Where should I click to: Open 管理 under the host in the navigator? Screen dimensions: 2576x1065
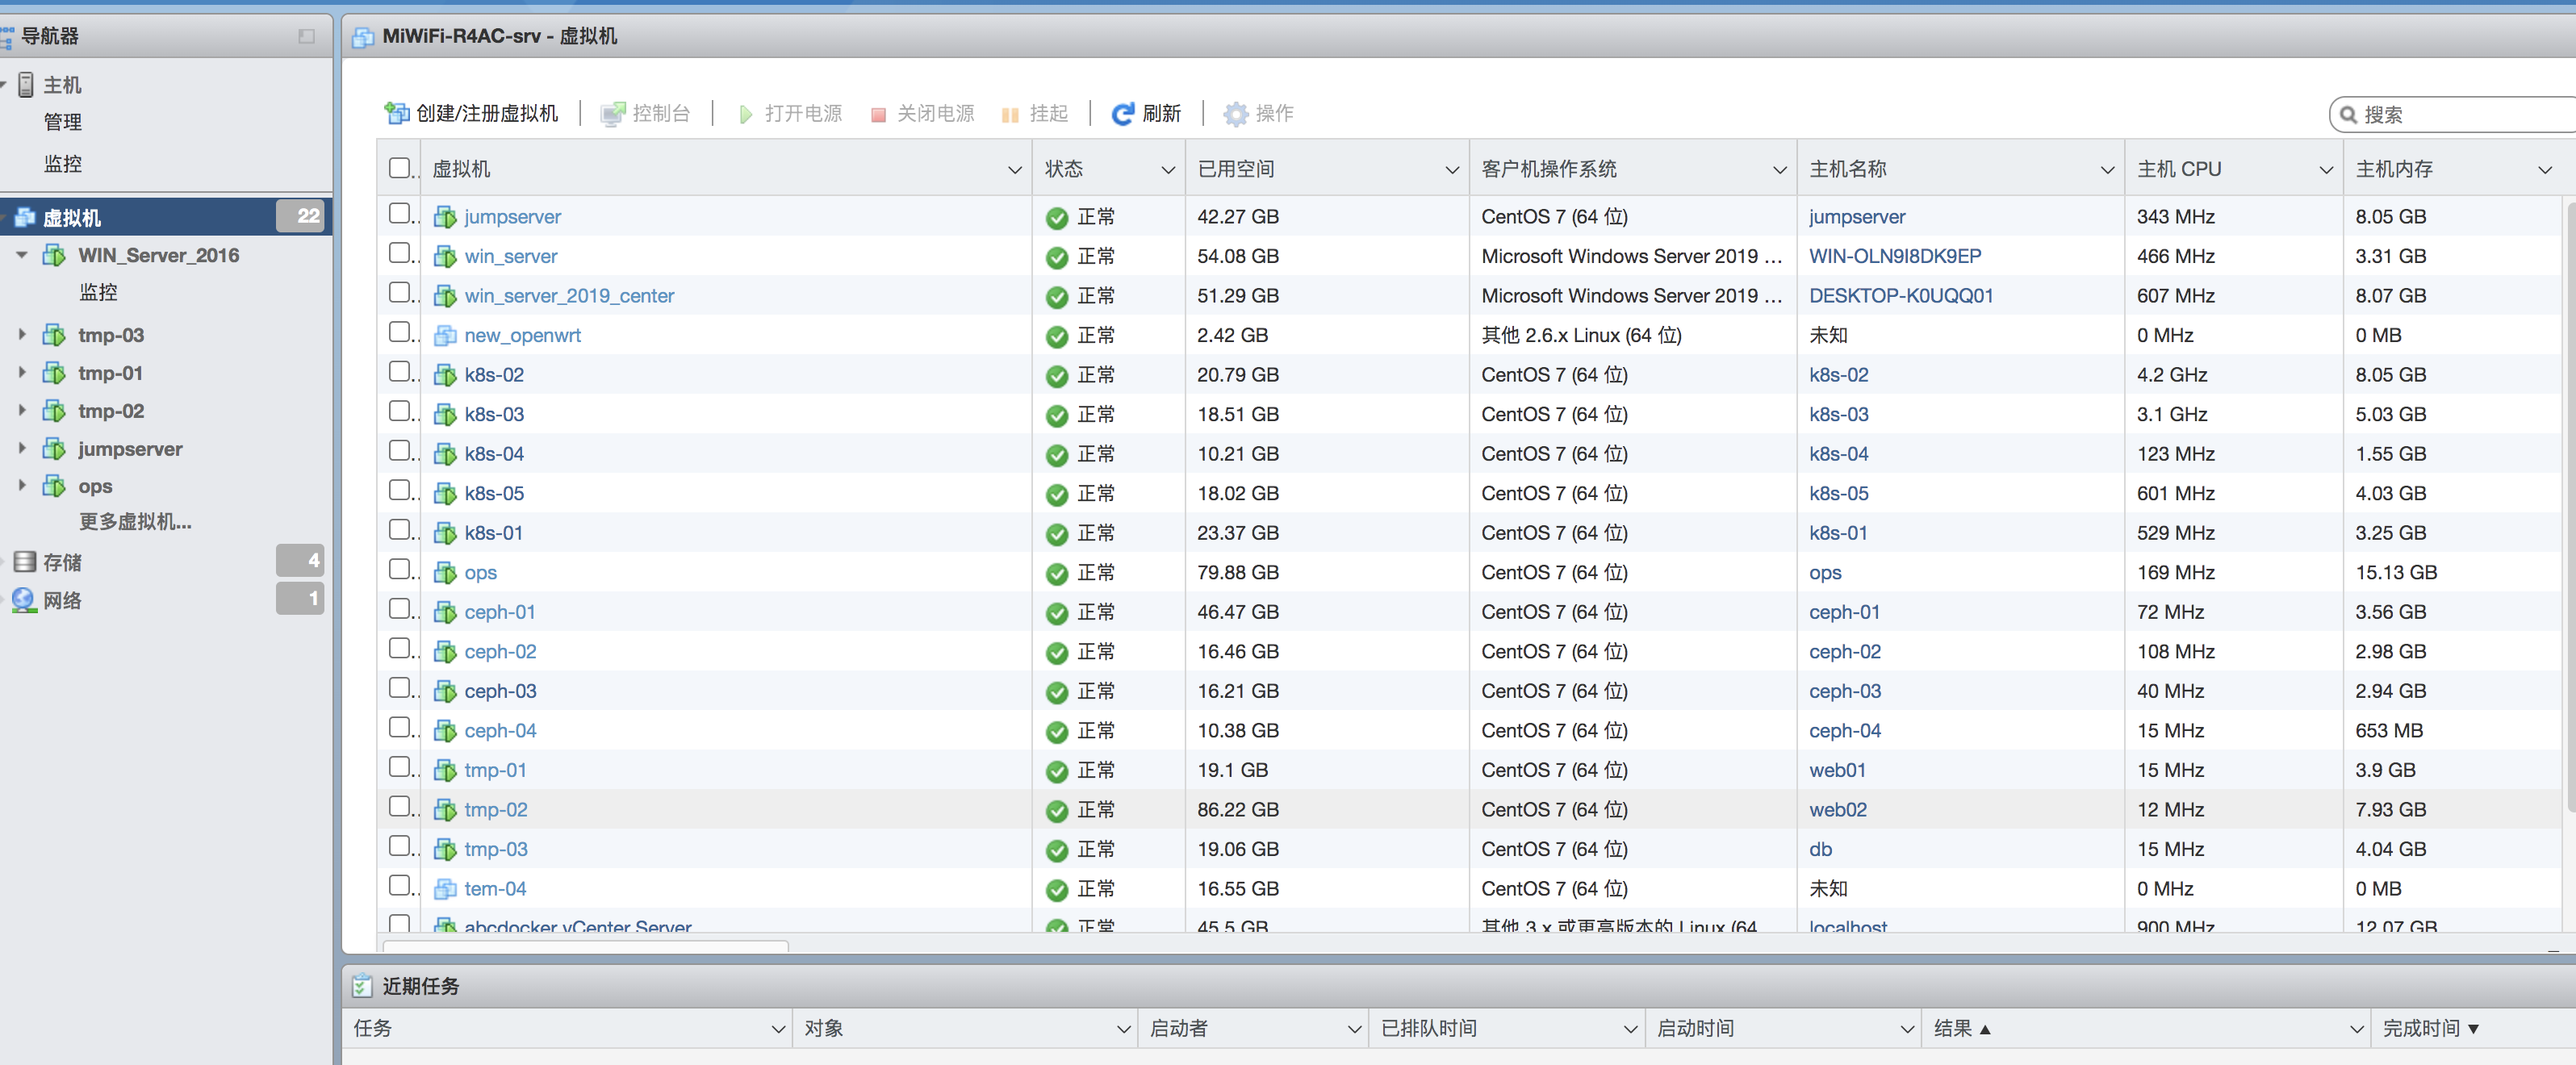coord(63,122)
